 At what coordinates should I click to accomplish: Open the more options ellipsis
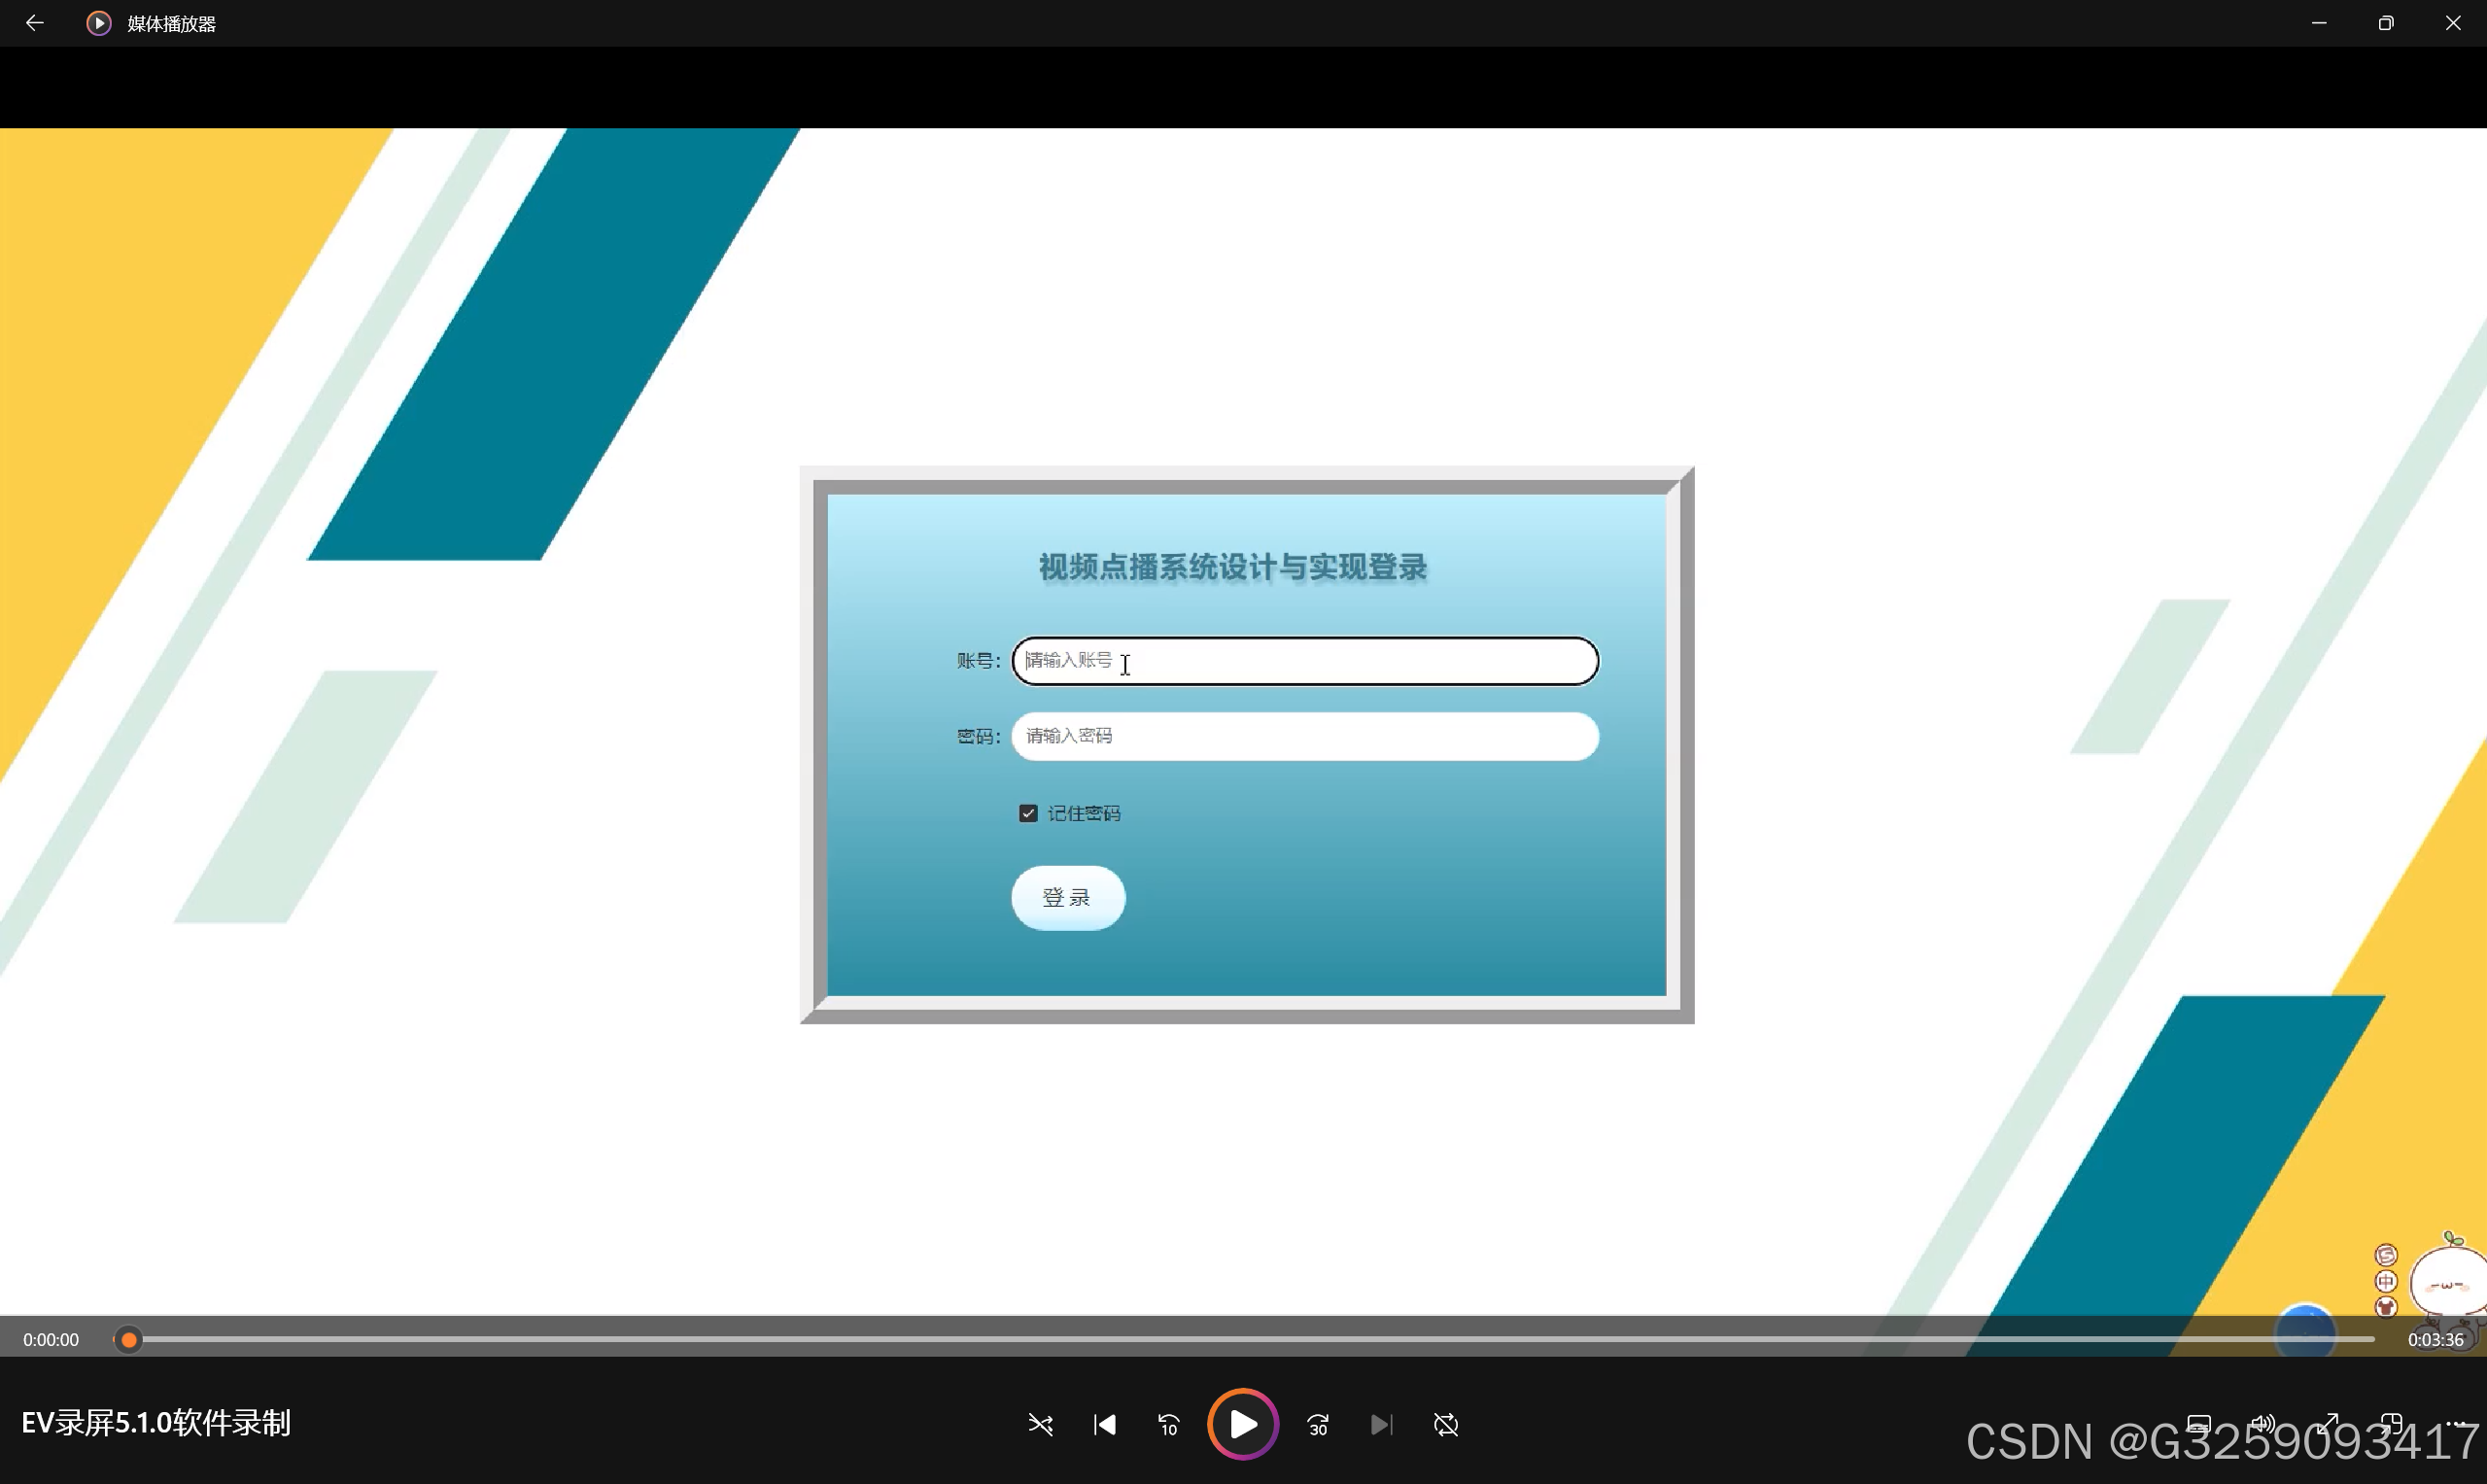coord(2456,1424)
